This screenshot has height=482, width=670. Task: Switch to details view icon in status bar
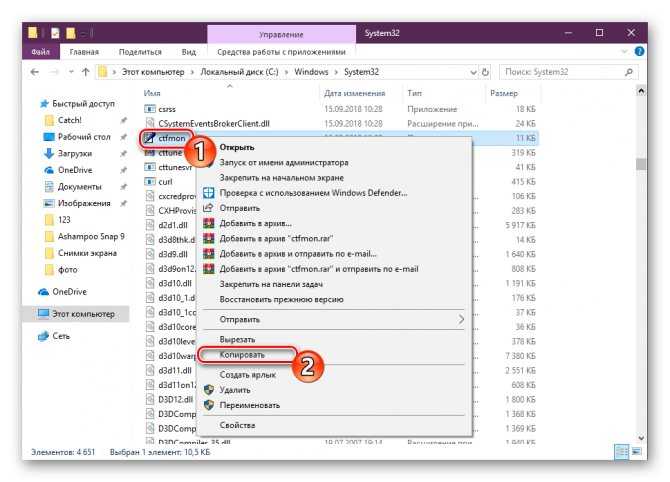[x=621, y=452]
